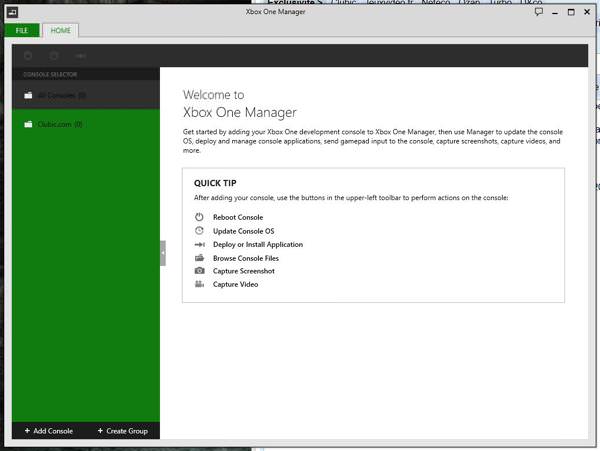Collapse the console selector side panel

[x=163, y=253]
